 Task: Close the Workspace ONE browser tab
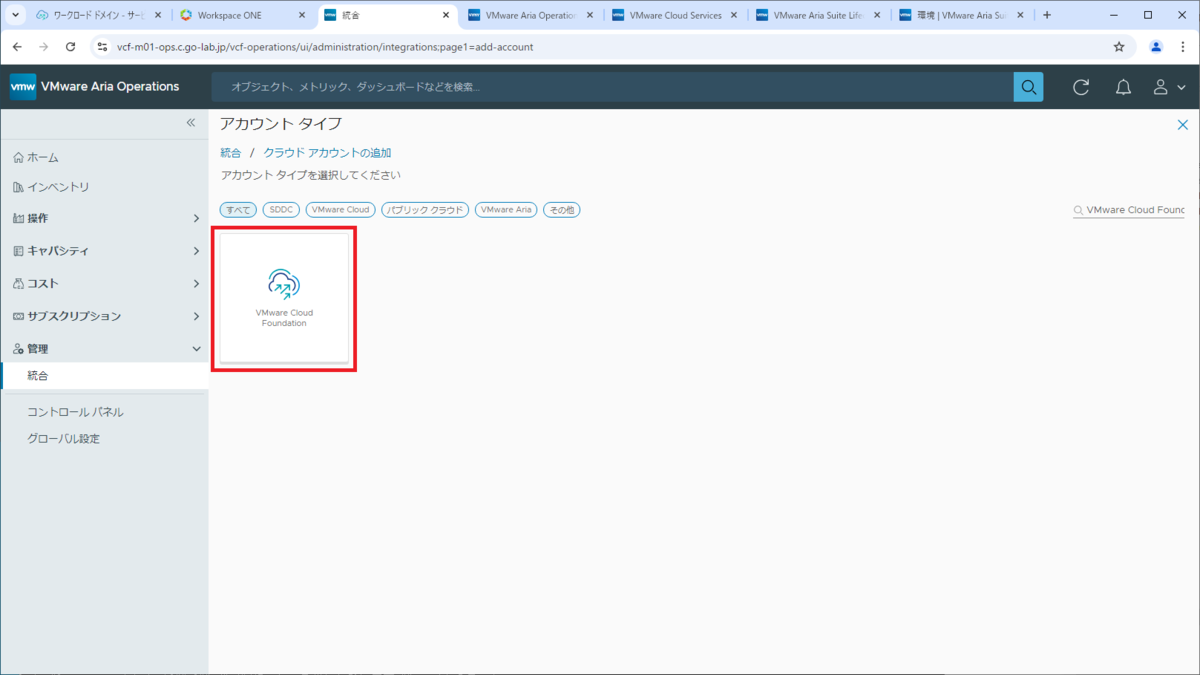302,16
